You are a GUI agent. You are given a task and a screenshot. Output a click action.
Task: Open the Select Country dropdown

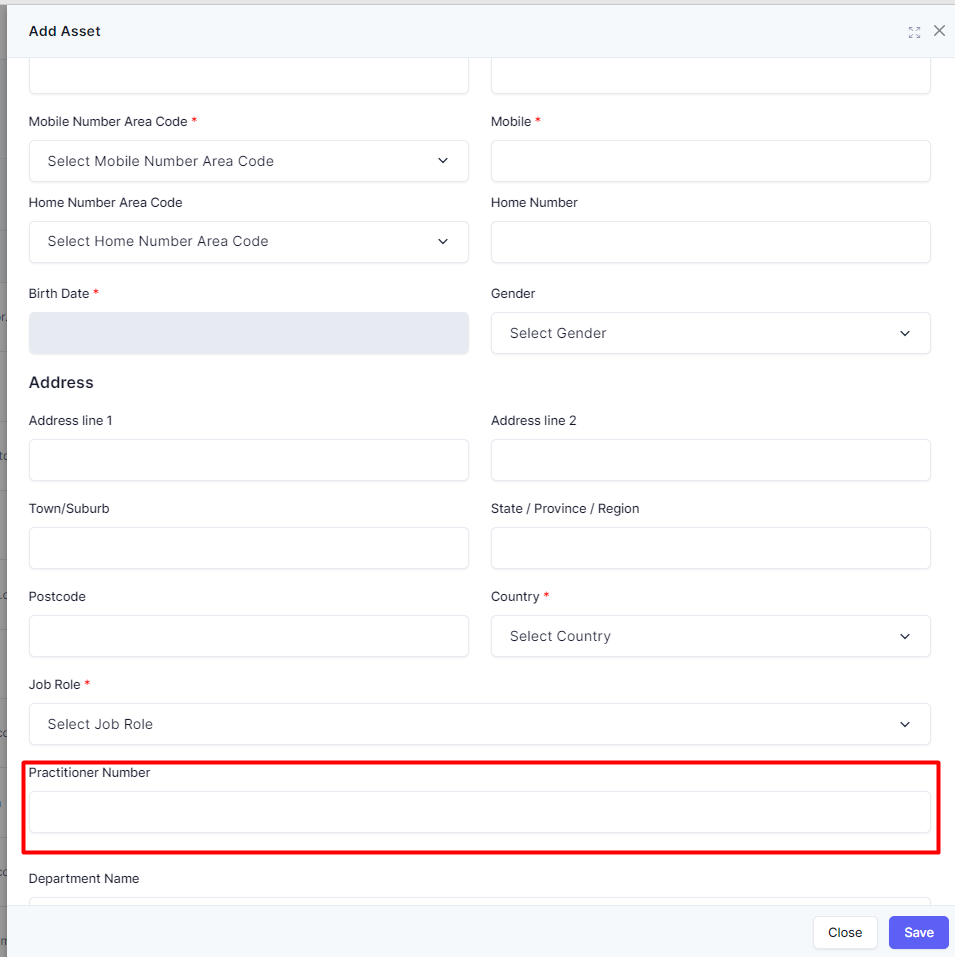tap(710, 636)
